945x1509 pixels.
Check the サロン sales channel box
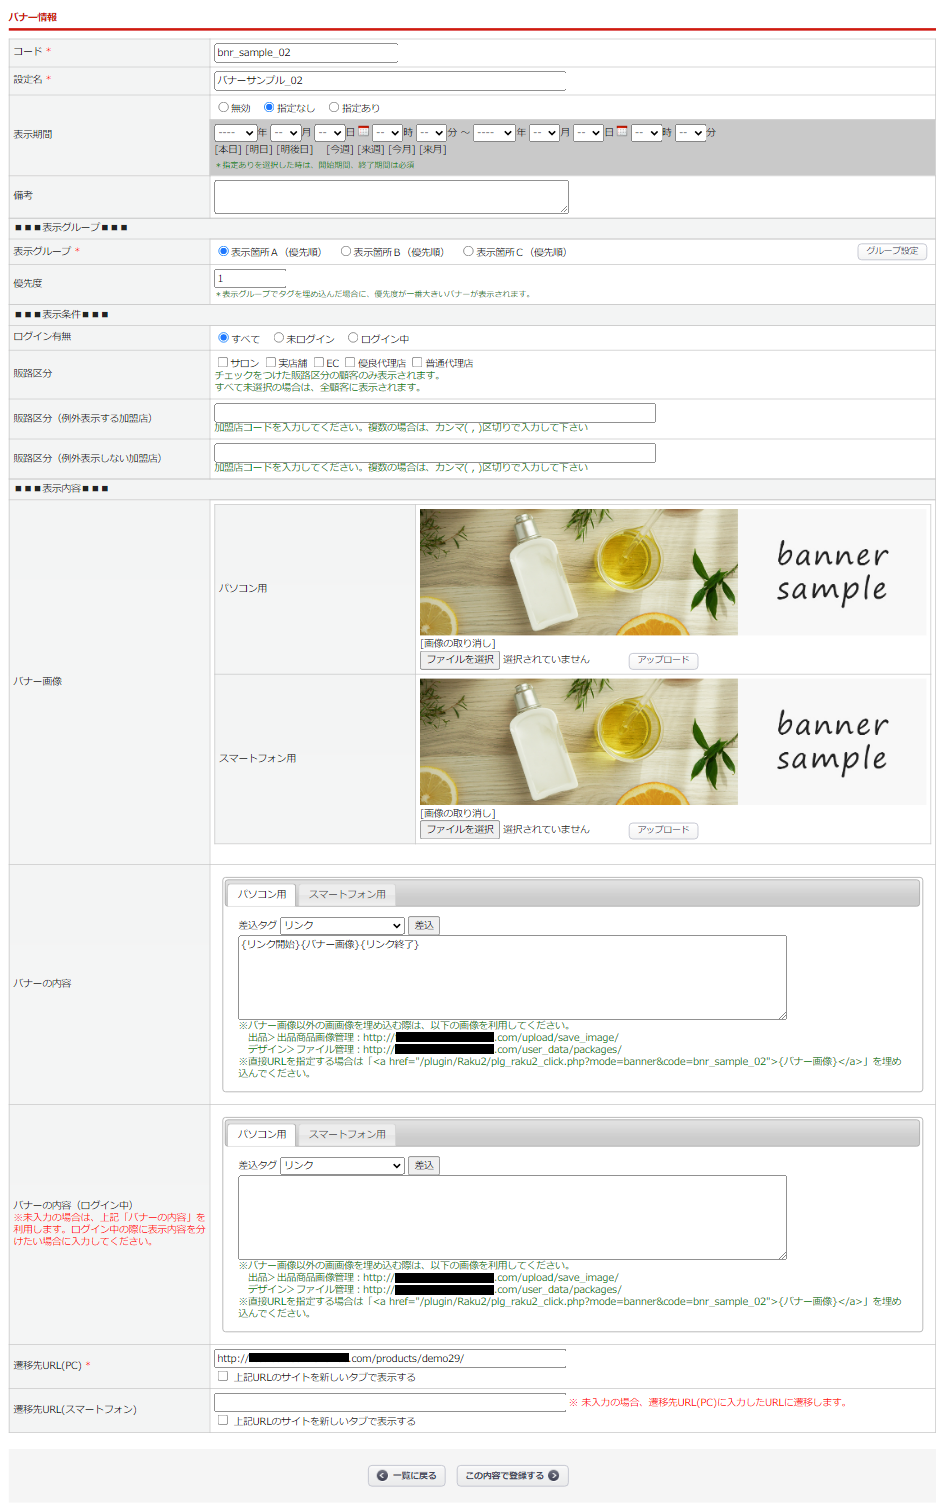tap(223, 362)
